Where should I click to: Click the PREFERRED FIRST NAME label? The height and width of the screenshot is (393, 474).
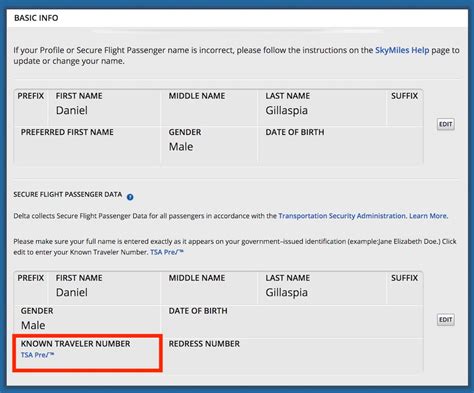coord(67,132)
